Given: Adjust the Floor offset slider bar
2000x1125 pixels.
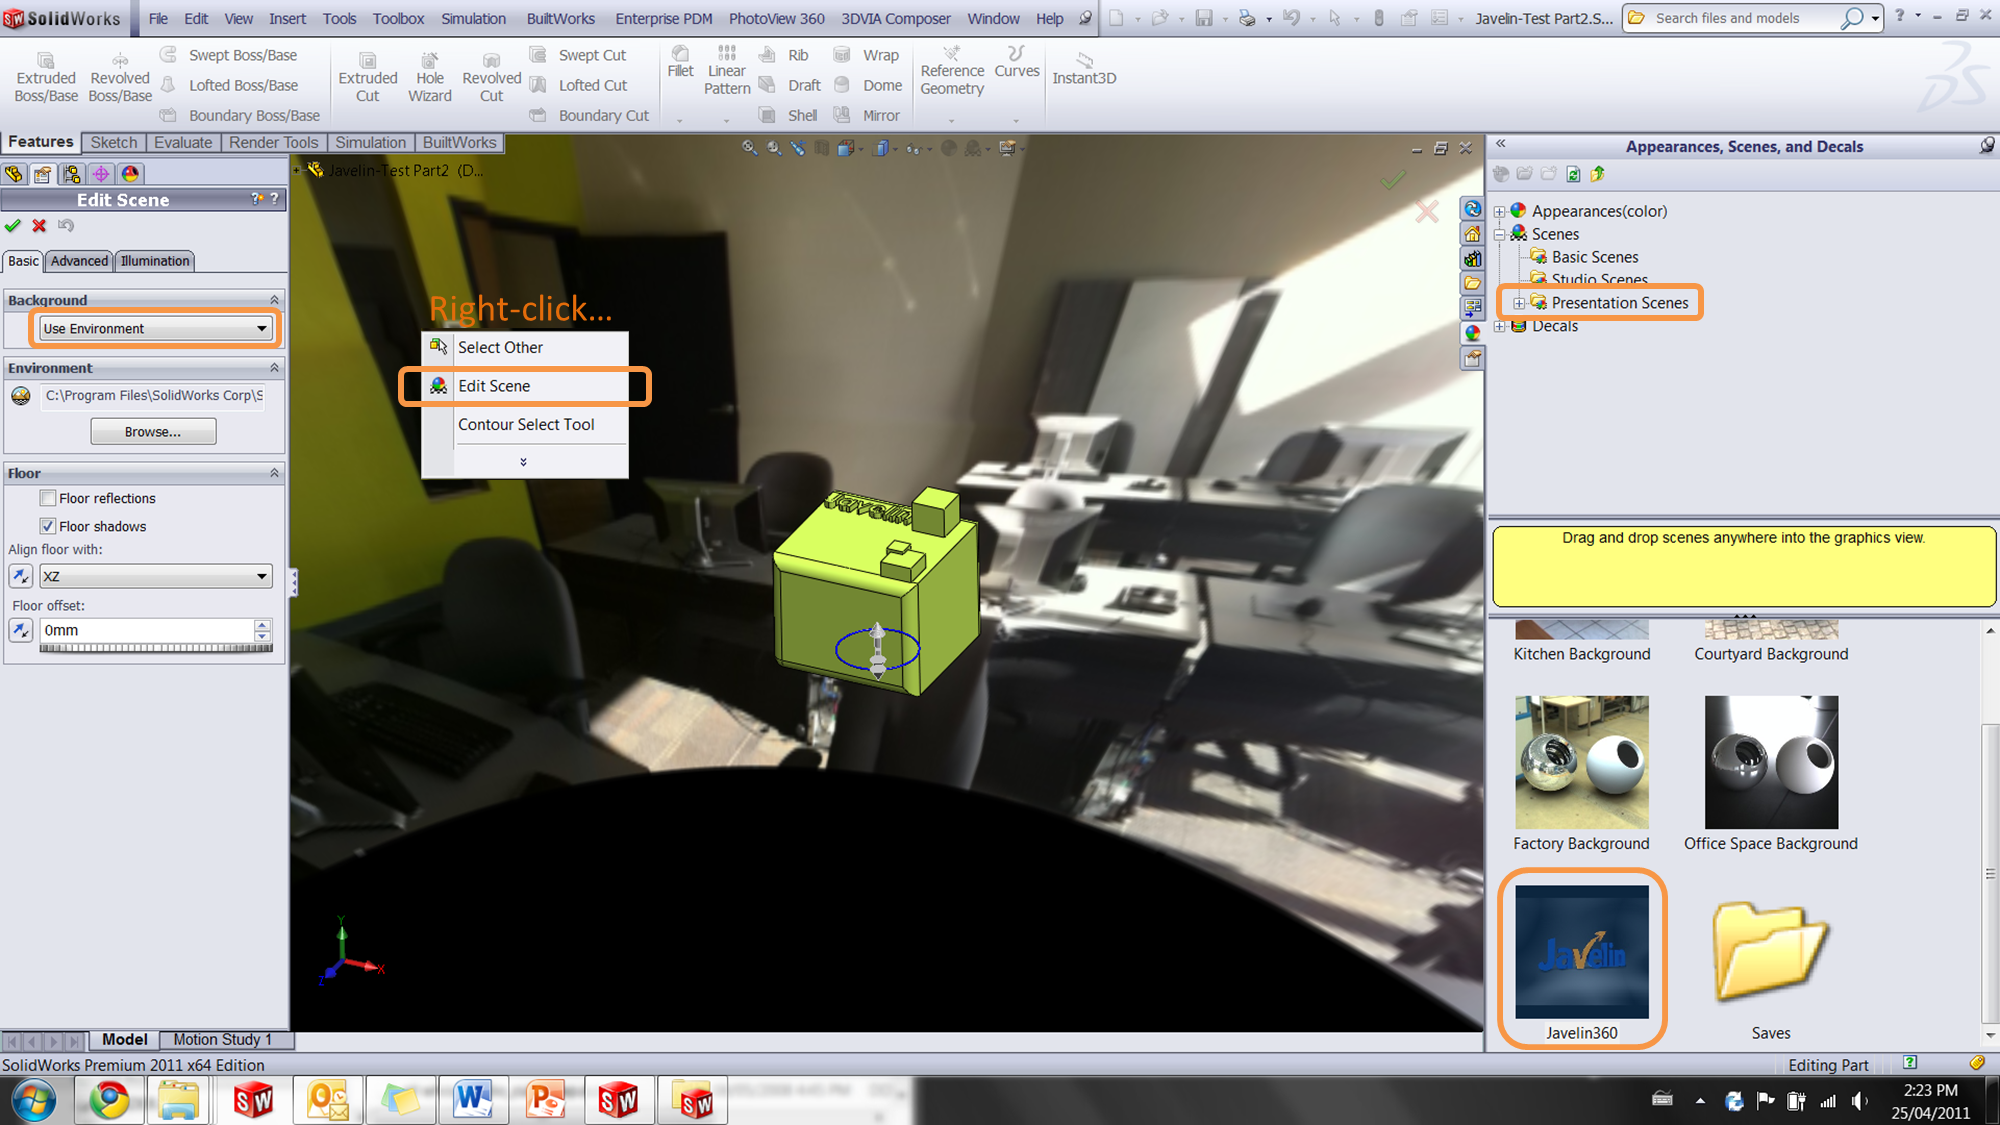Looking at the screenshot, I should pyautogui.click(x=156, y=649).
